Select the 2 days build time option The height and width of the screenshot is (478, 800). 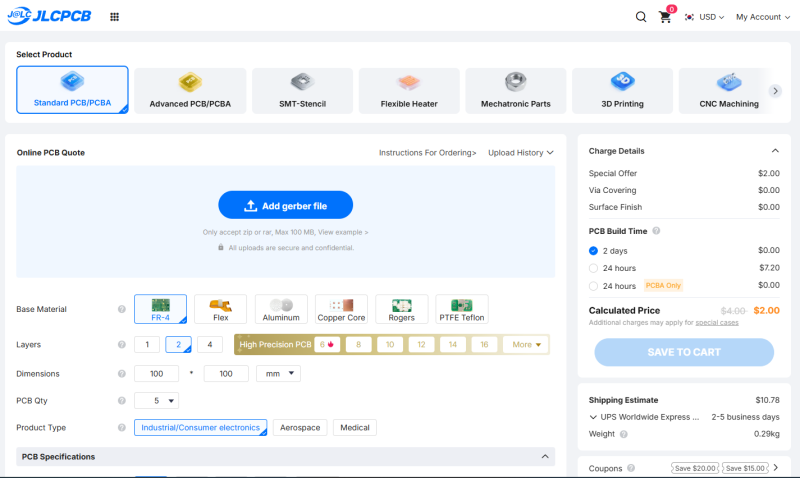tap(593, 250)
